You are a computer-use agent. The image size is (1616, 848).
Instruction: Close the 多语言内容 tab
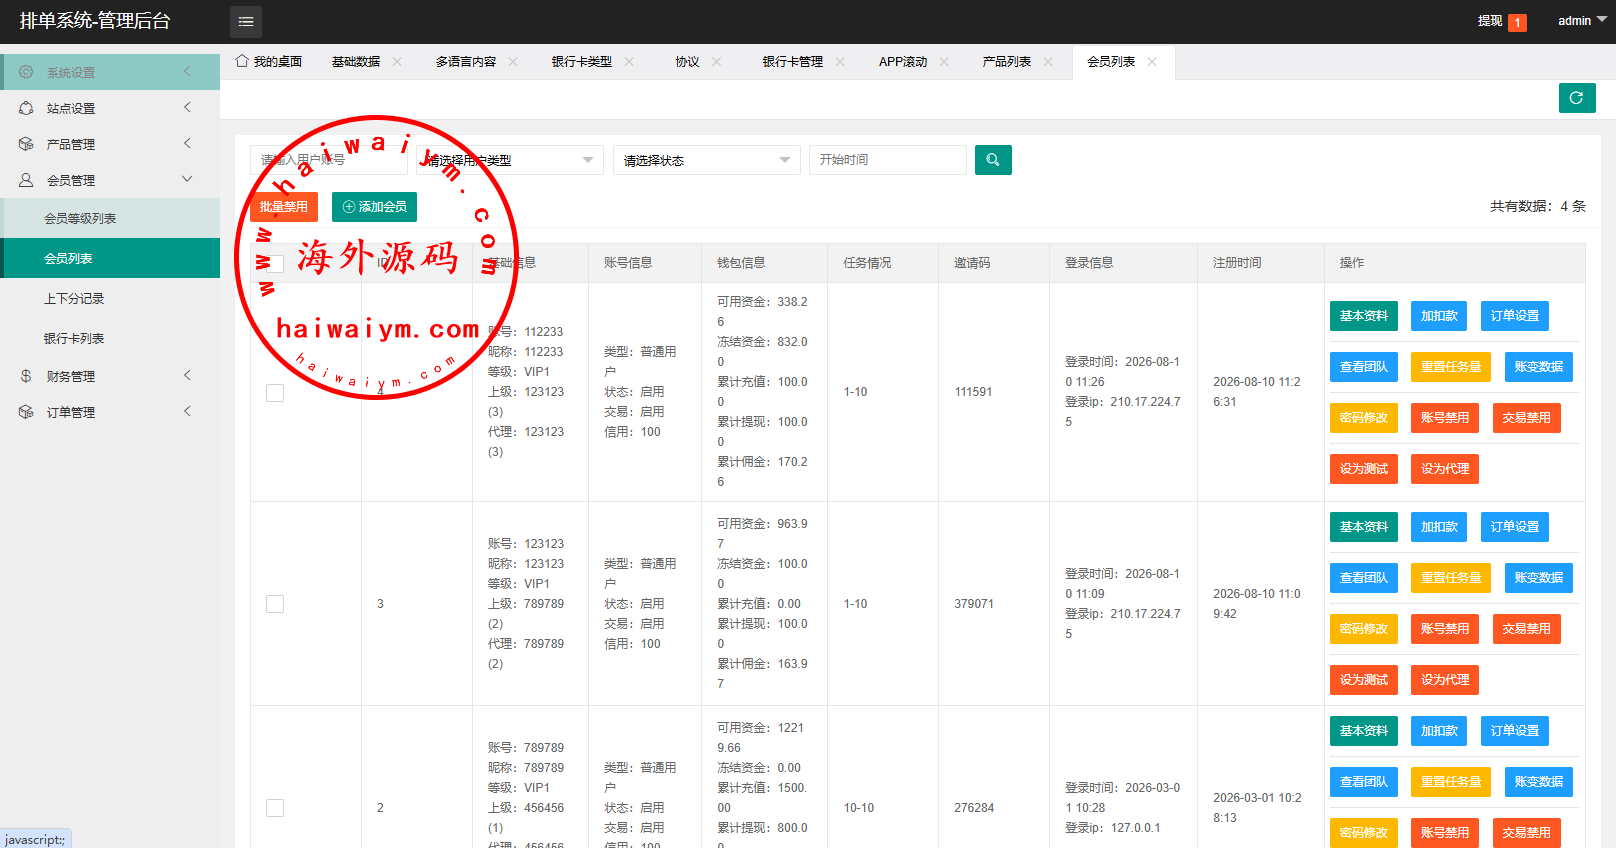513,62
